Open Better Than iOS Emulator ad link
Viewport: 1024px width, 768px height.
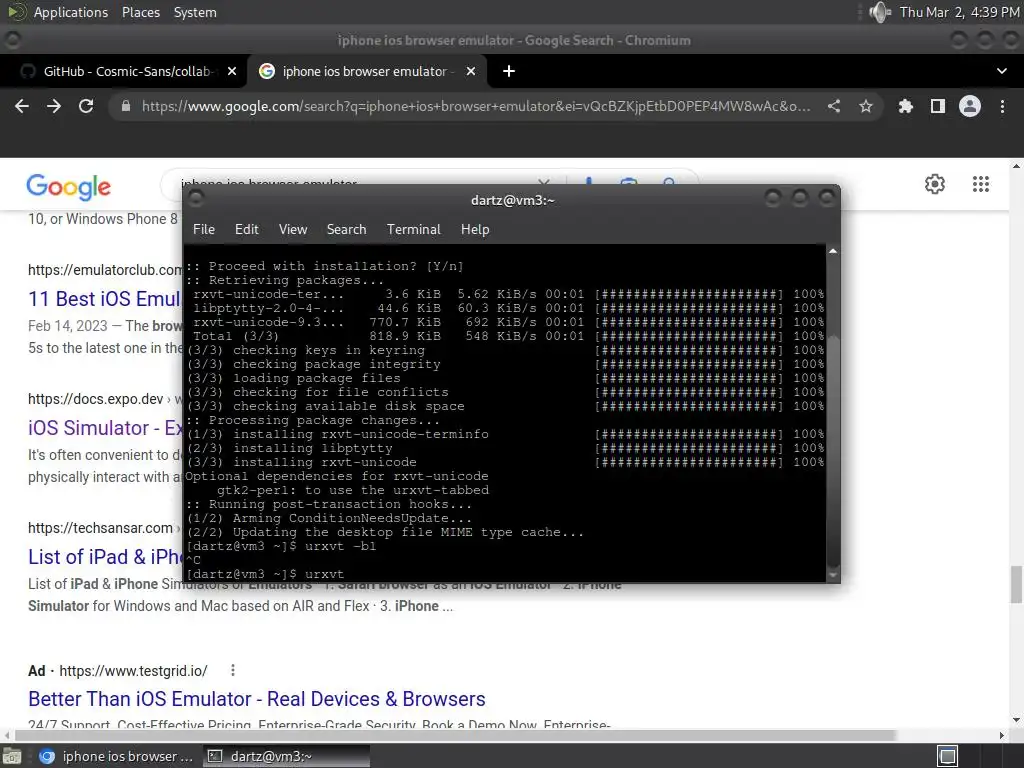(257, 699)
